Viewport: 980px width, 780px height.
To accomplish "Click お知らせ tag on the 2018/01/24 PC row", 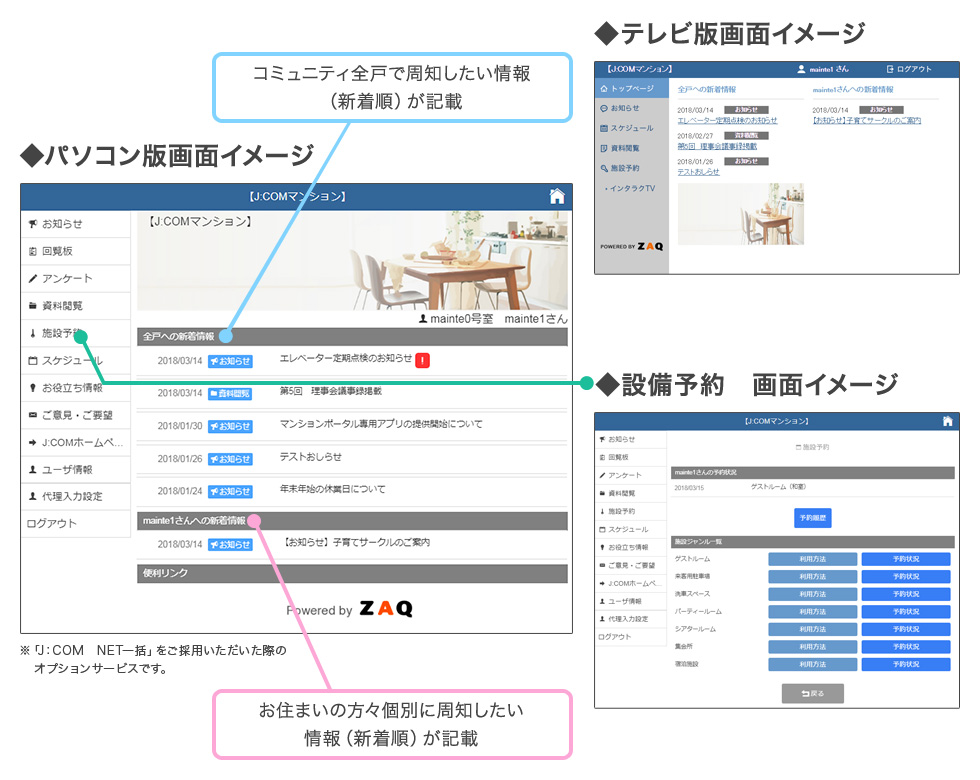I will click(230, 492).
